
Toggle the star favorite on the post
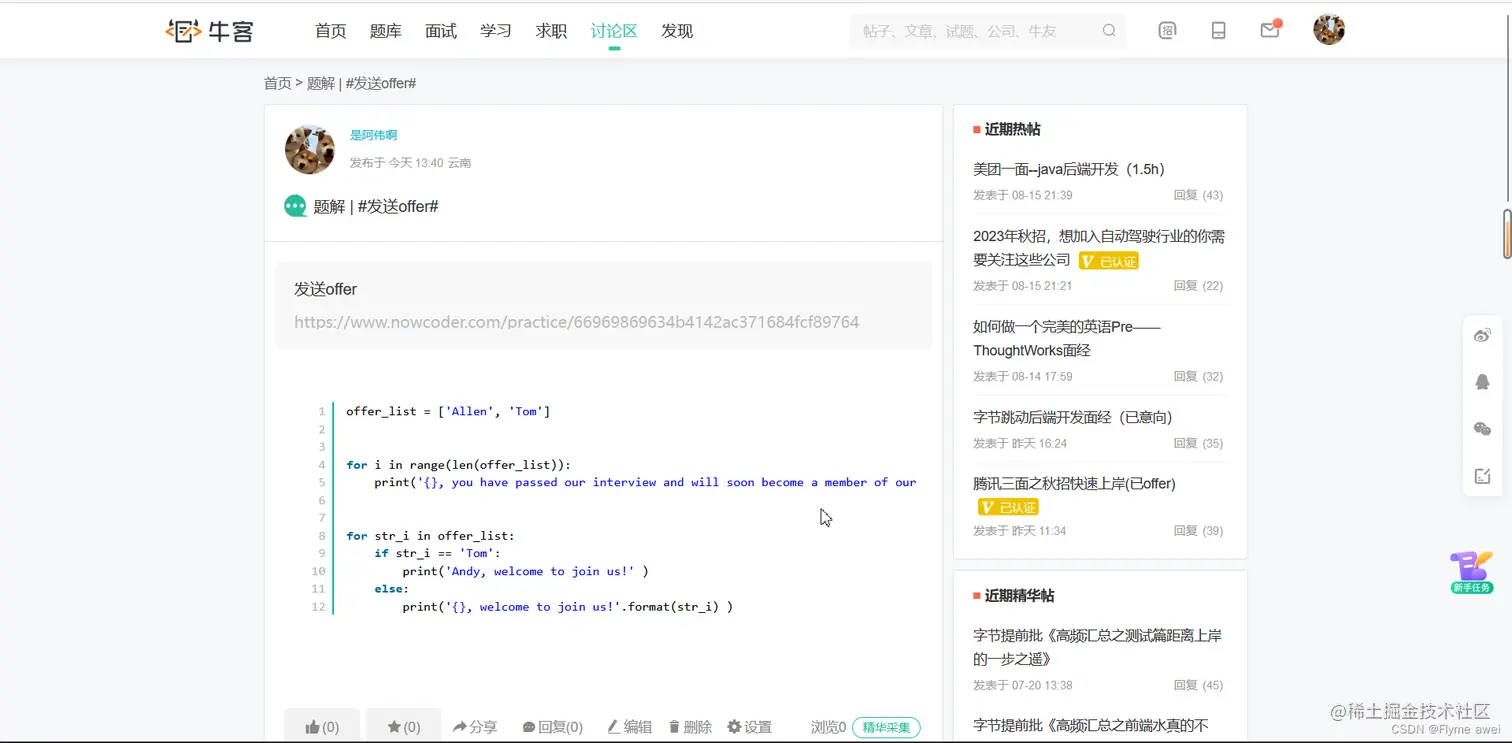pos(403,727)
